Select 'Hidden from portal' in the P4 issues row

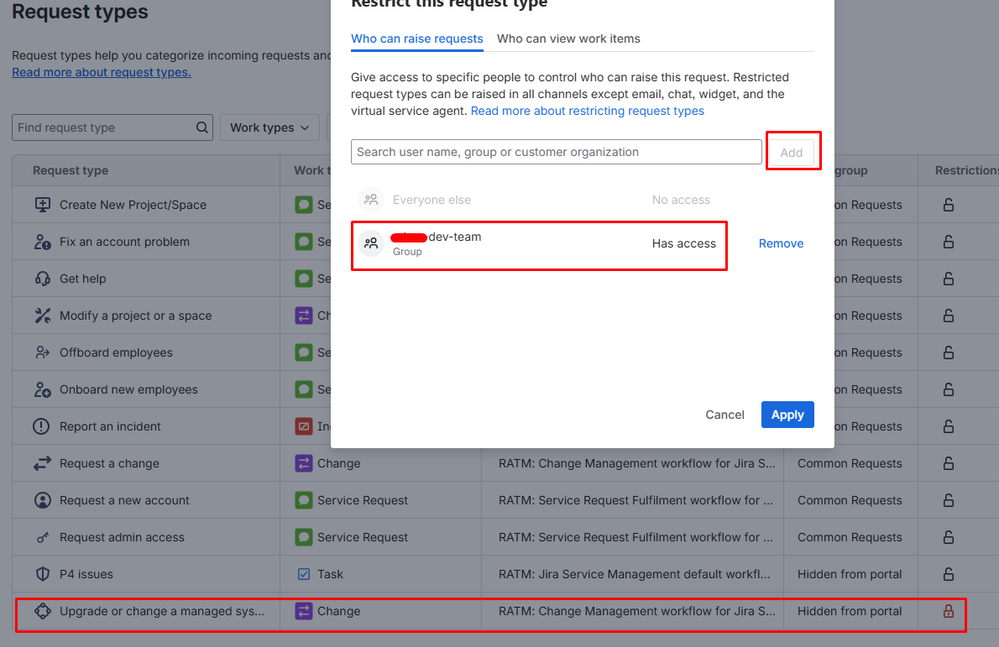click(x=849, y=574)
